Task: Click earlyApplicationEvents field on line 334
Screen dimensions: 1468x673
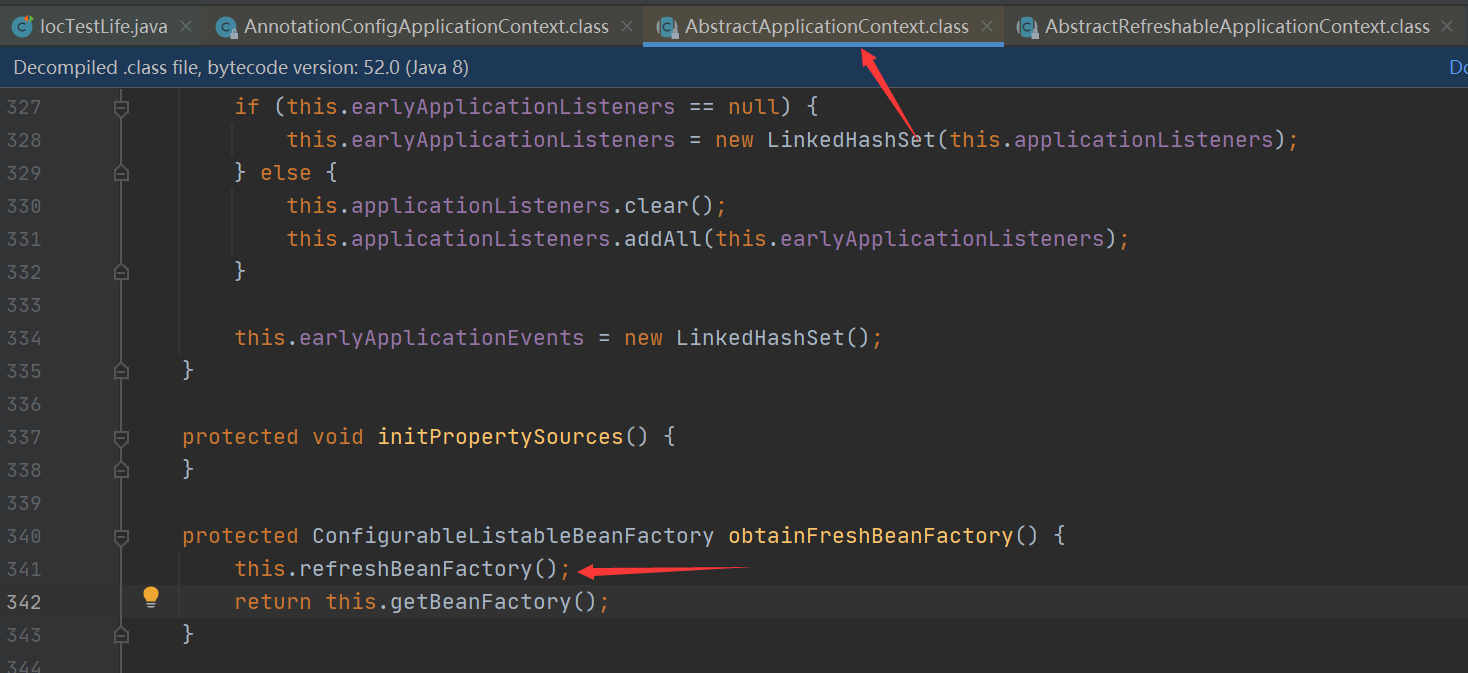Action: (x=443, y=338)
